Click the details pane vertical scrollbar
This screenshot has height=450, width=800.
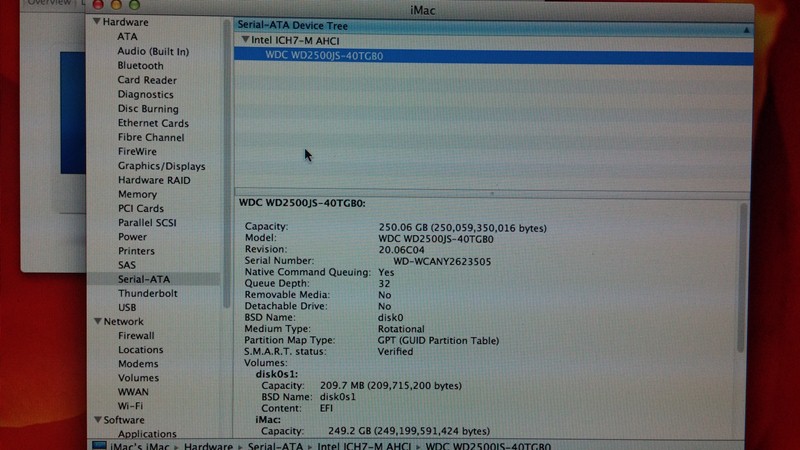click(x=743, y=277)
